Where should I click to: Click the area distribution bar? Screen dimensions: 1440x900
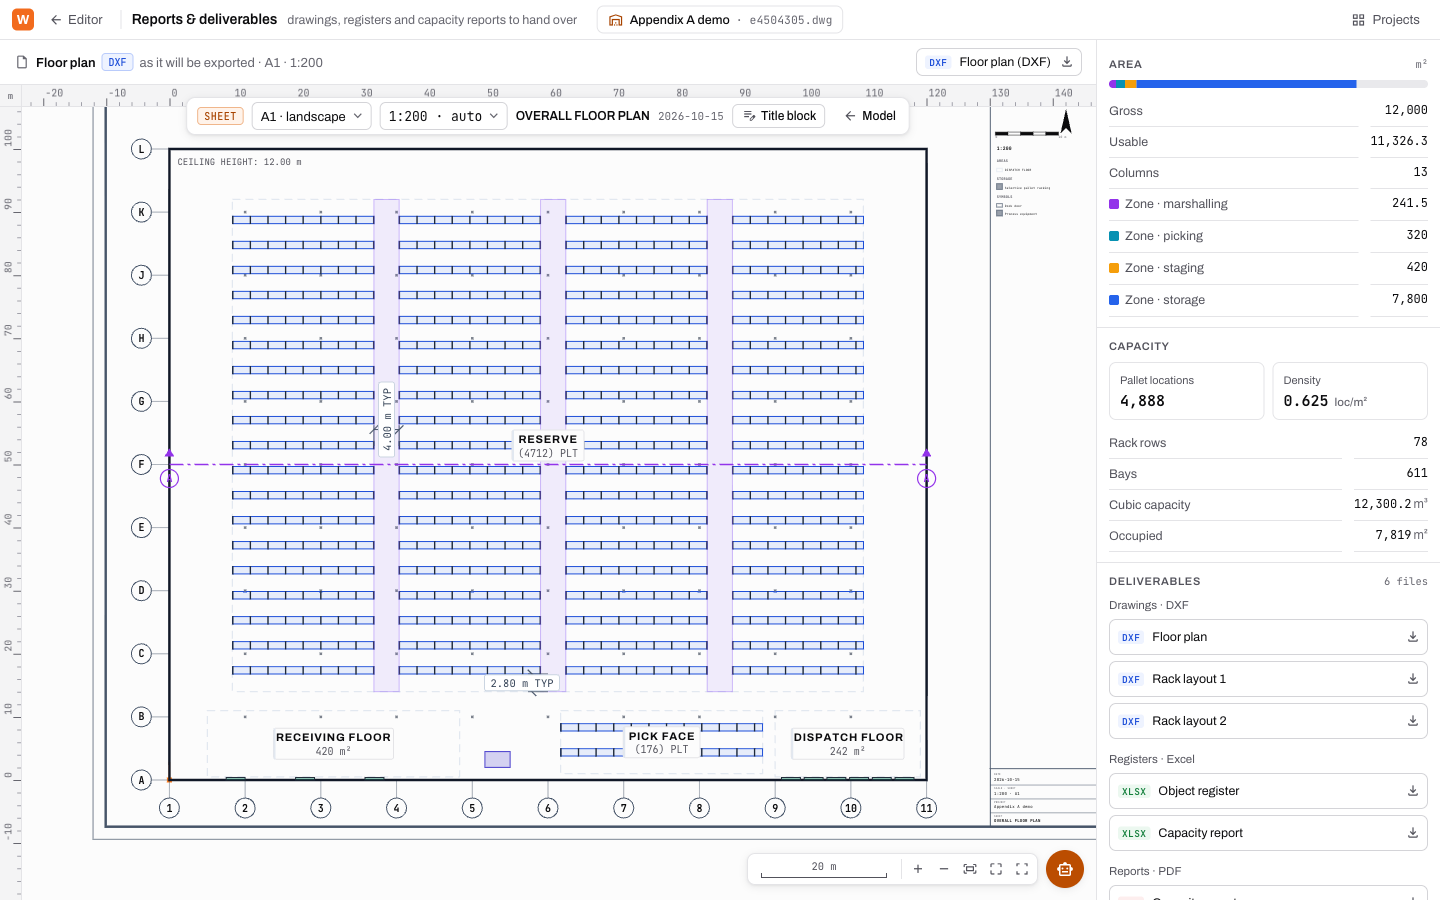[1268, 84]
